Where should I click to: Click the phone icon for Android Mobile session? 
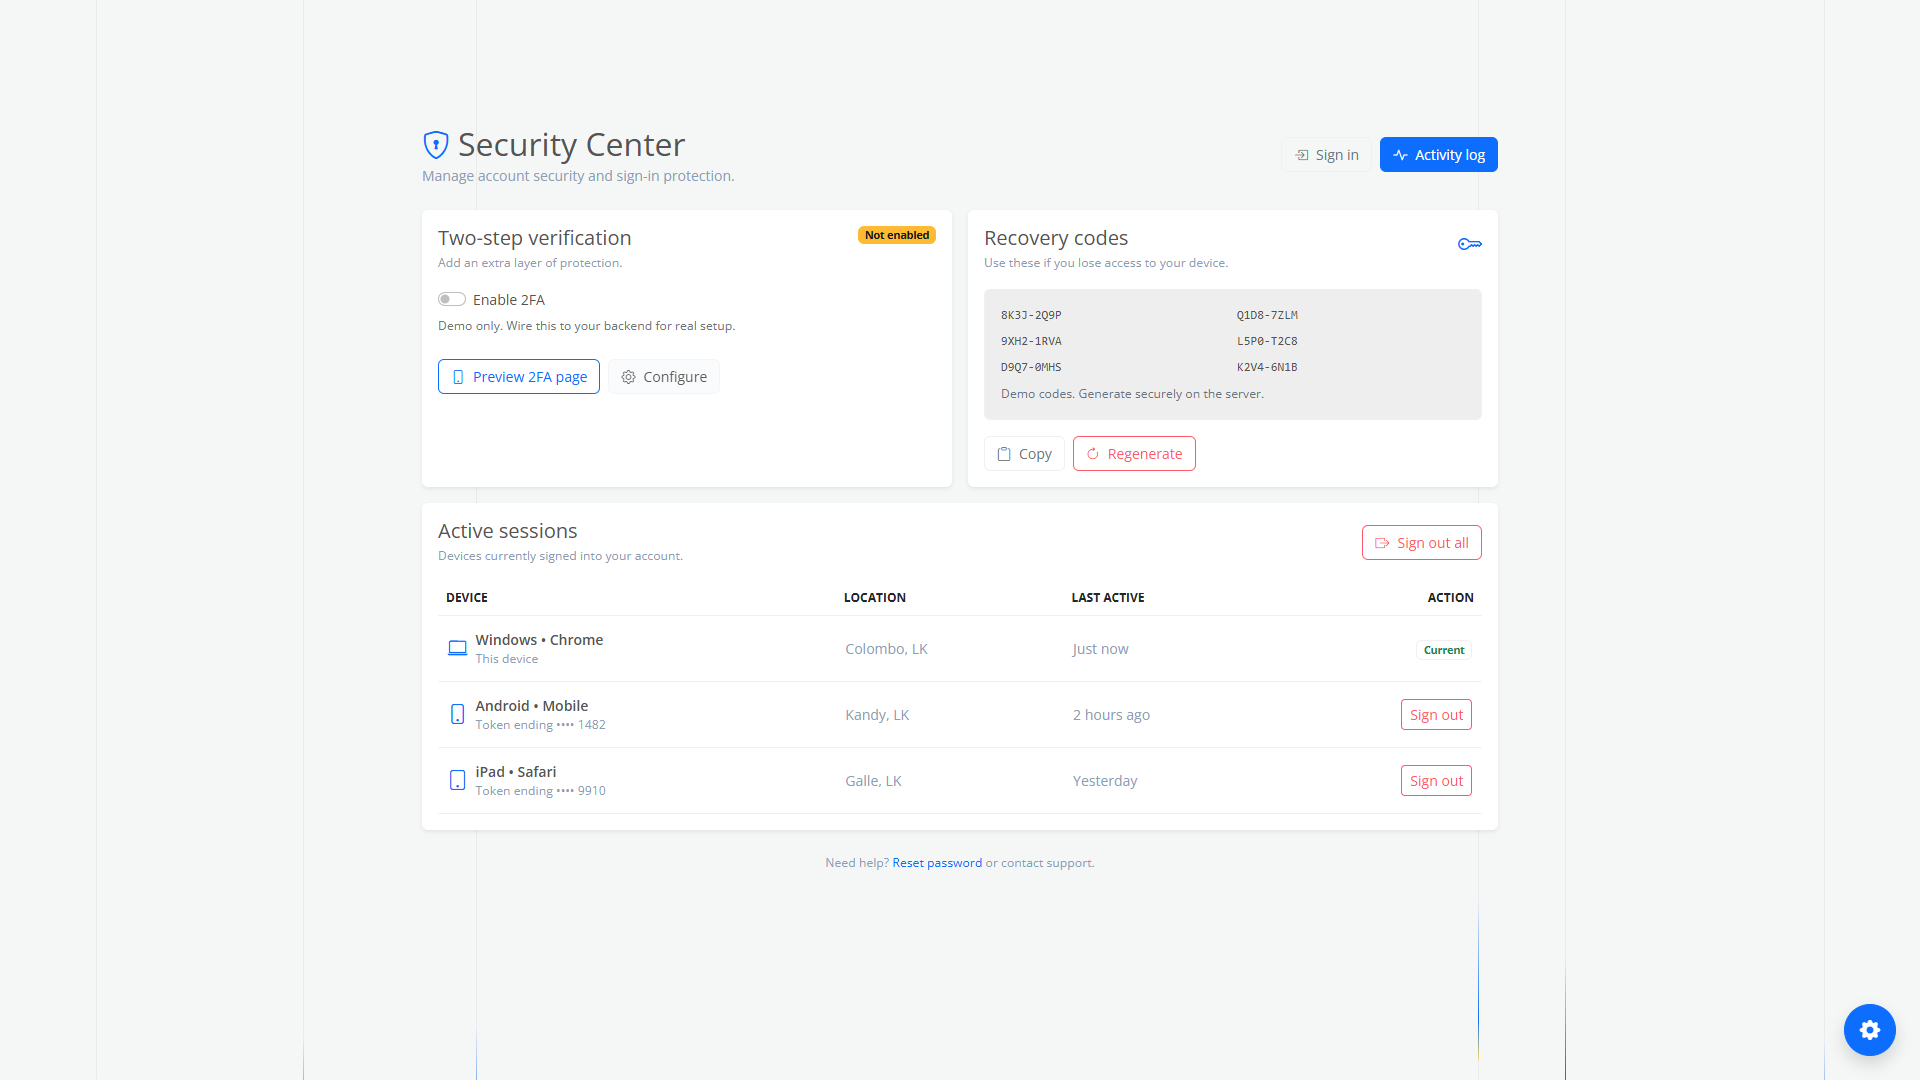tap(457, 714)
